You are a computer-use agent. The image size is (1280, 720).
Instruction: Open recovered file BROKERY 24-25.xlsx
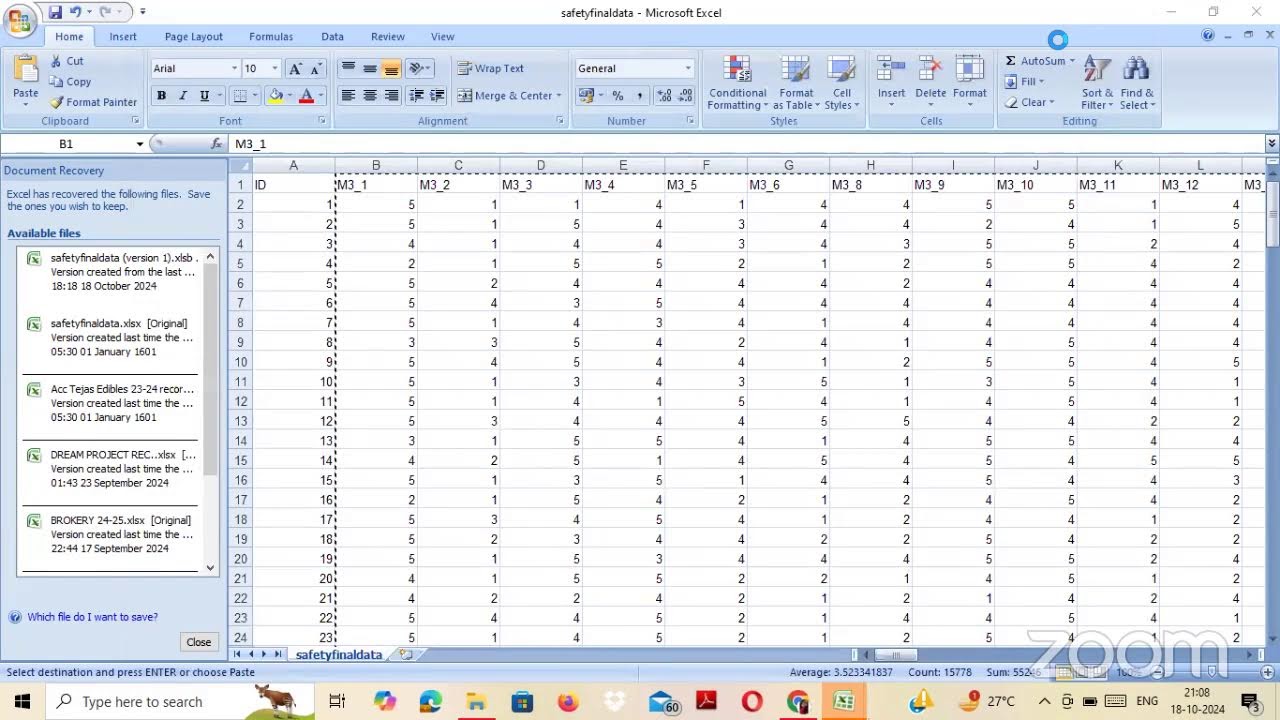tap(110, 534)
